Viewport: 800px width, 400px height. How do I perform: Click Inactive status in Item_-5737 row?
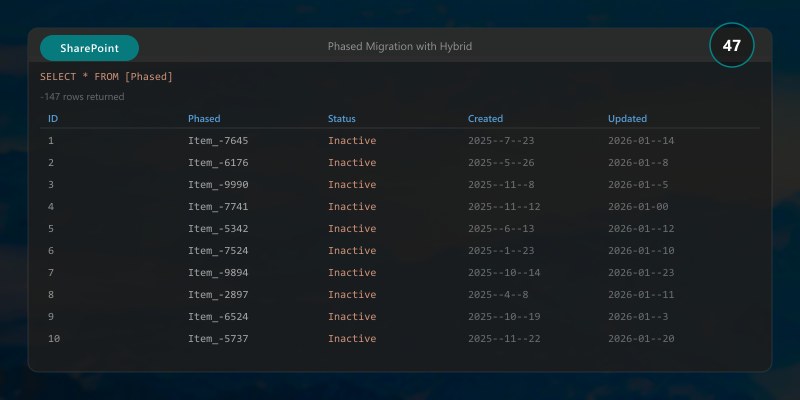point(352,338)
